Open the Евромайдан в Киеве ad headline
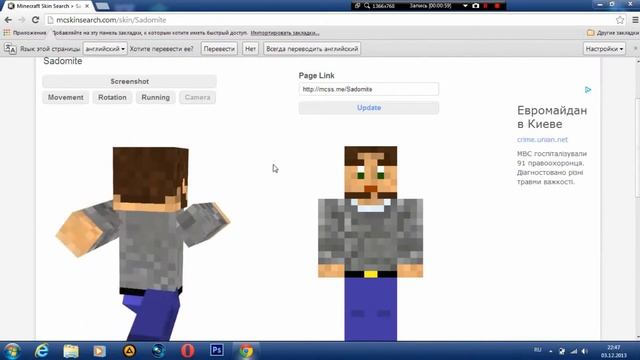The height and width of the screenshot is (360, 640). (x=552, y=117)
